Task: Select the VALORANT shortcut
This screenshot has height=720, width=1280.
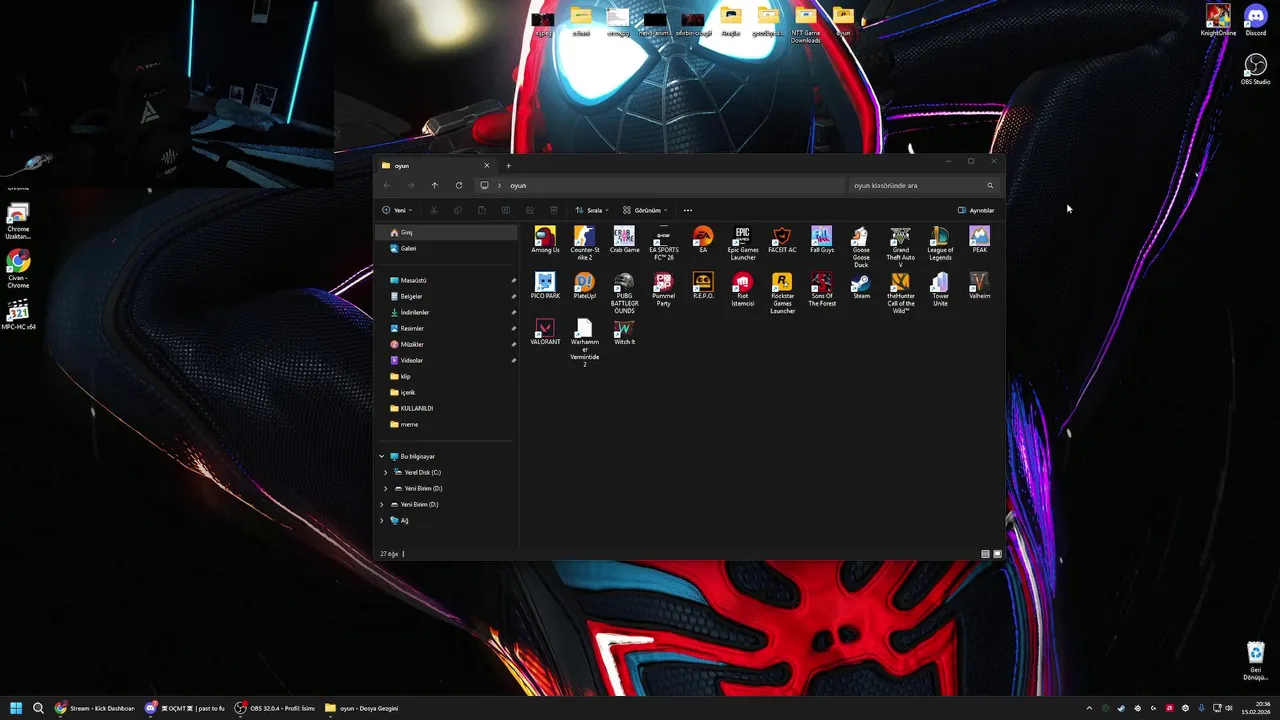Action: pos(545,332)
